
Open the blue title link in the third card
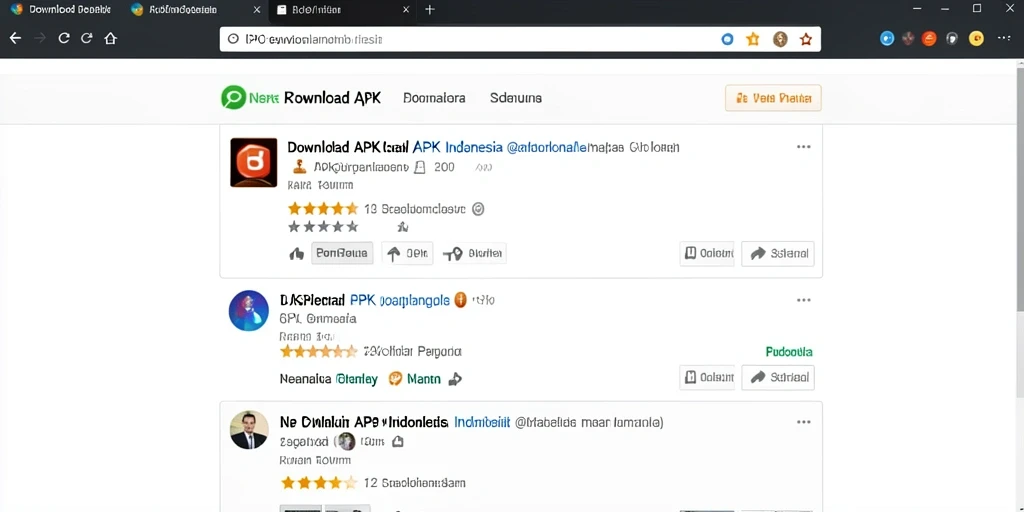click(x=482, y=422)
